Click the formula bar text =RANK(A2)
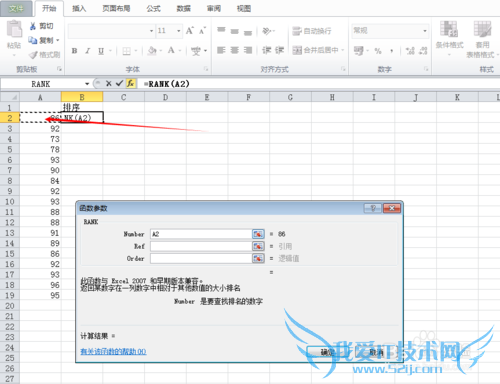This screenshot has width=500, height=384. pyautogui.click(x=167, y=84)
